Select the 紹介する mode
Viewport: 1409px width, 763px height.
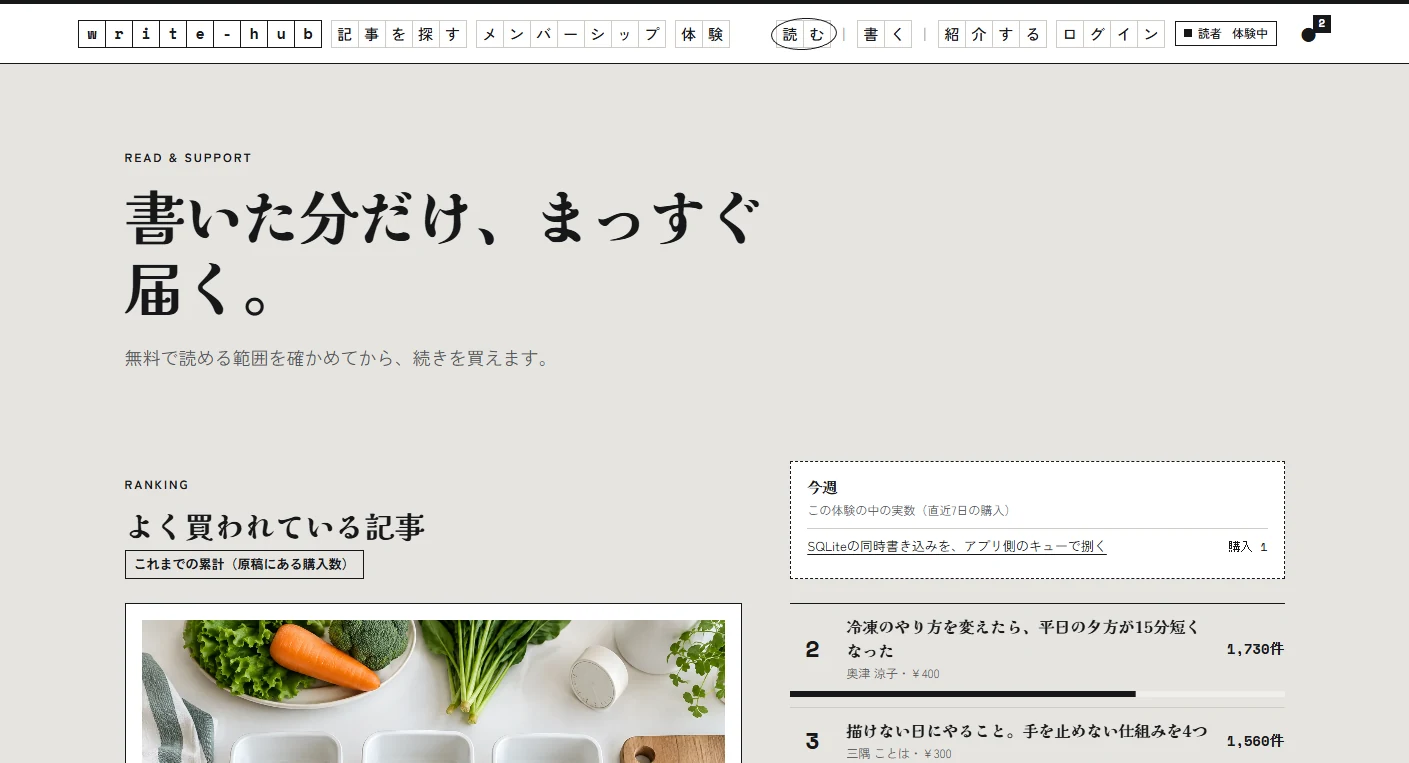pyautogui.click(x=992, y=34)
